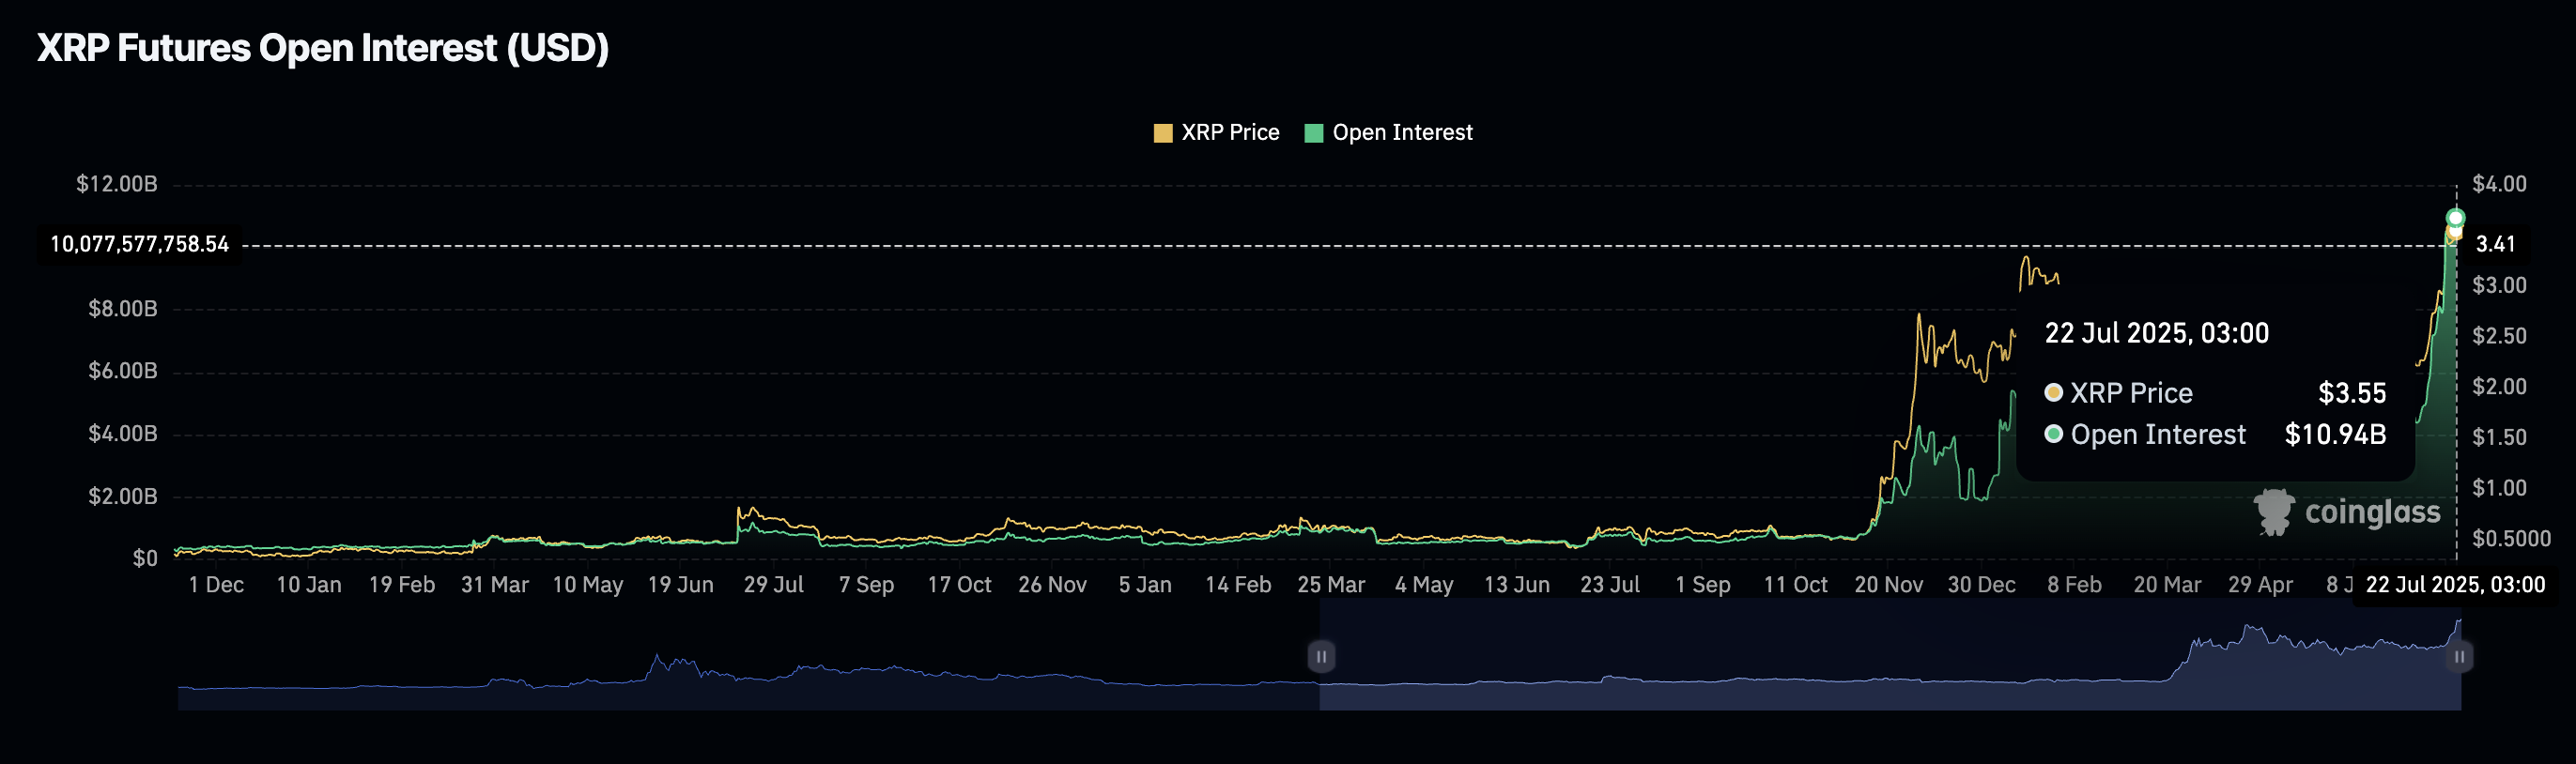Viewport: 2576px width, 764px height.
Task: Click the green Open Interest legend swatch
Action: 1314,134
